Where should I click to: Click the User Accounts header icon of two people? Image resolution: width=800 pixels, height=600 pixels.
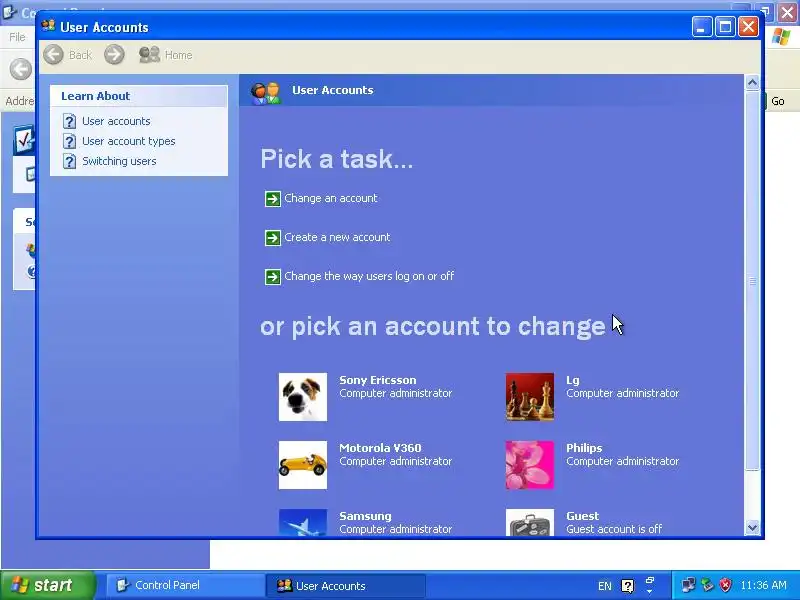tap(265, 93)
